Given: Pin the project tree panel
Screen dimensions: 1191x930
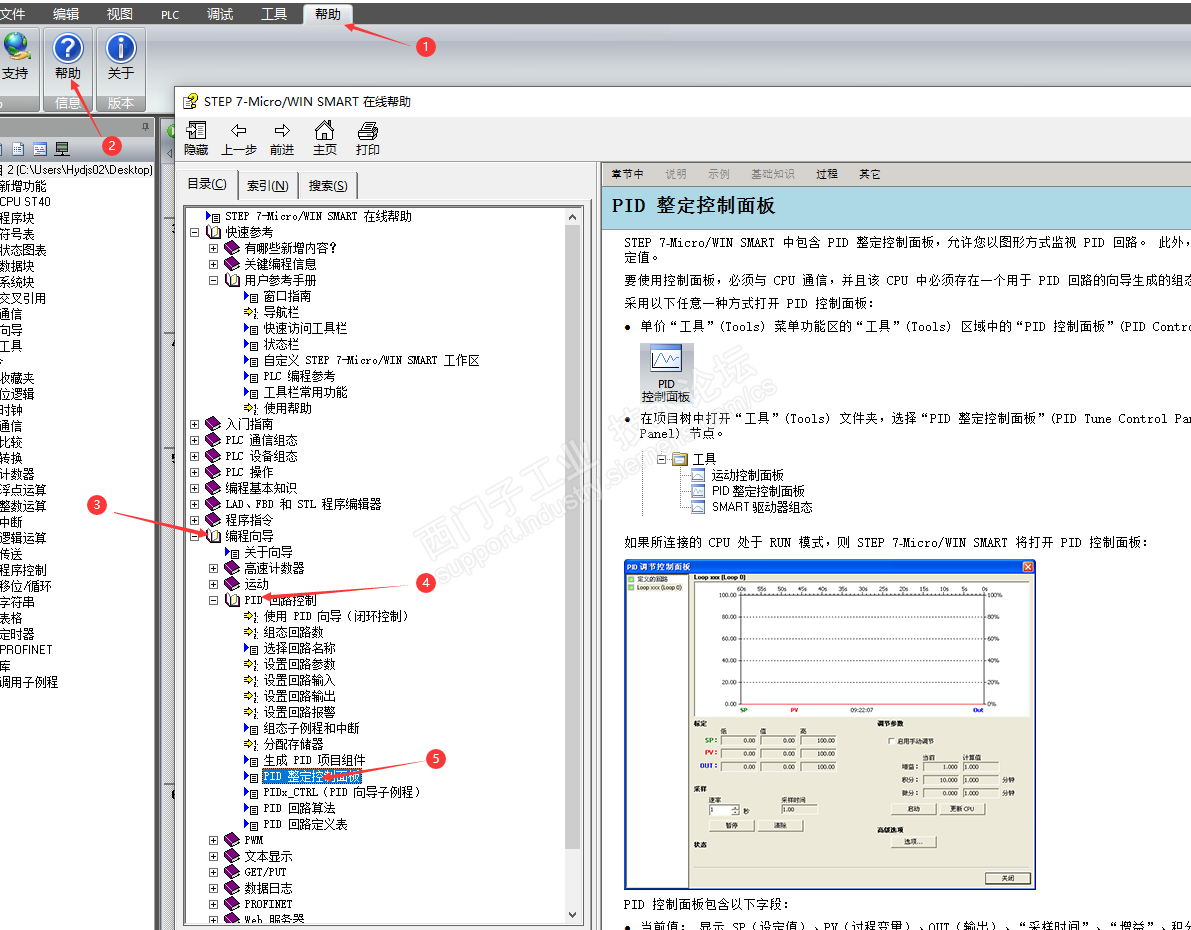Looking at the screenshot, I should [x=145, y=127].
